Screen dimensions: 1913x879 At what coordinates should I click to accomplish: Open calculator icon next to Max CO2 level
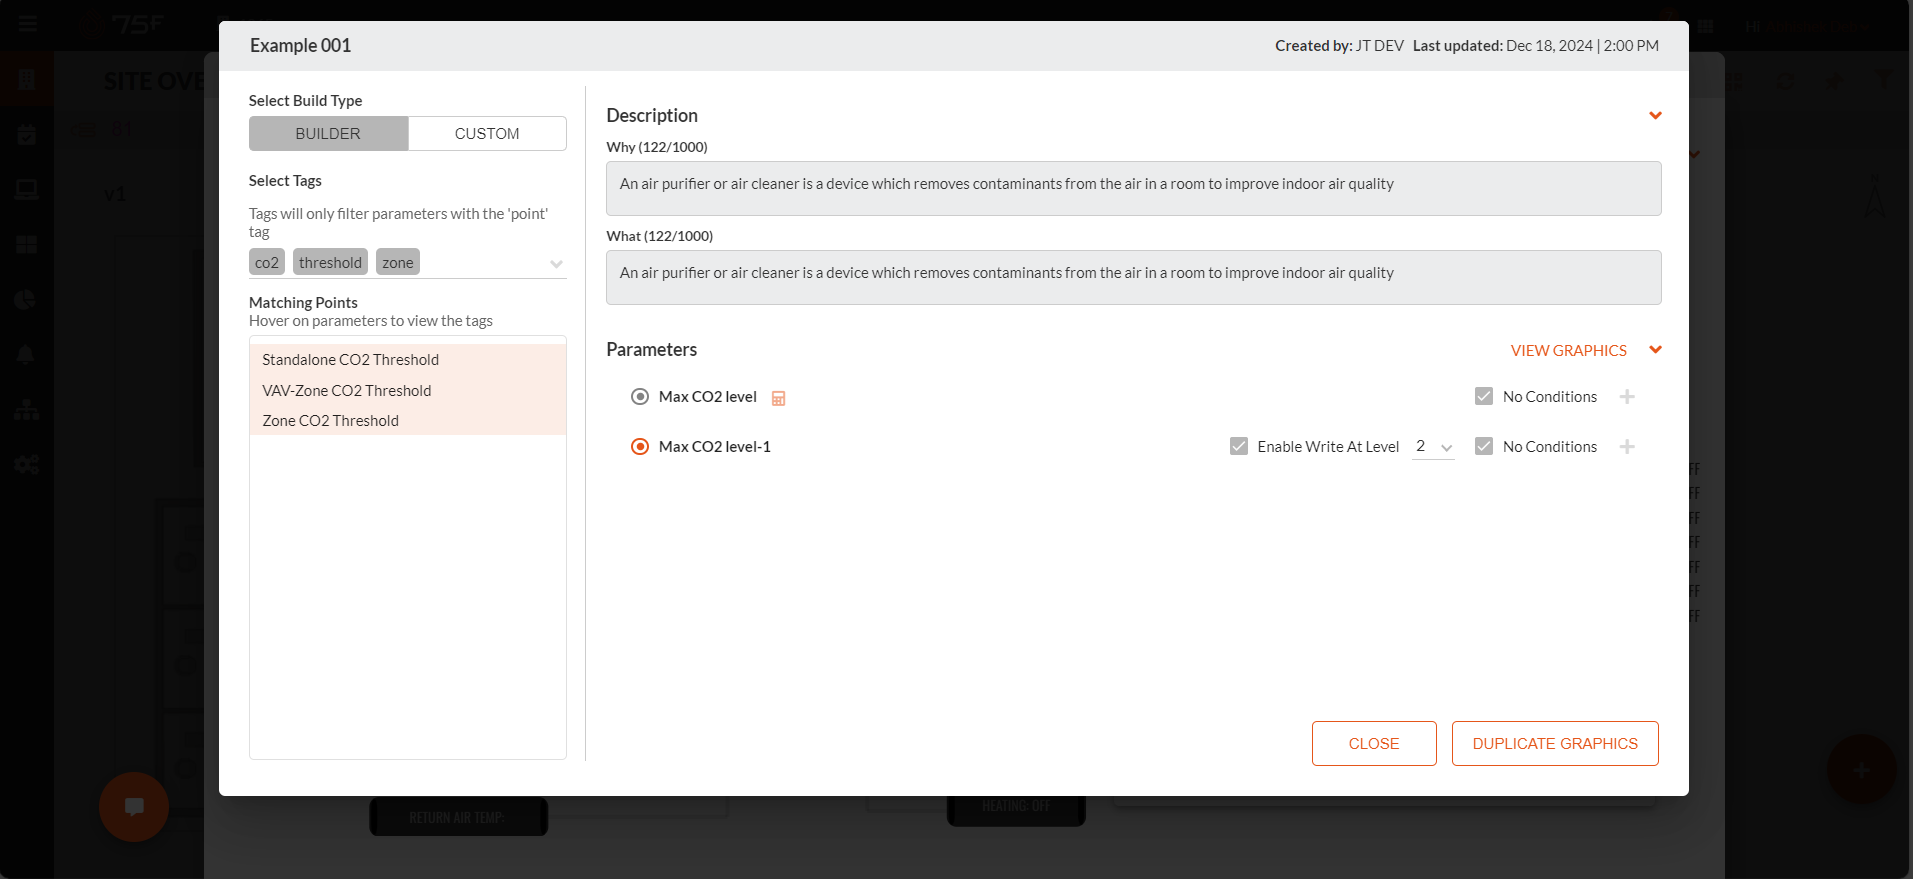coord(778,398)
